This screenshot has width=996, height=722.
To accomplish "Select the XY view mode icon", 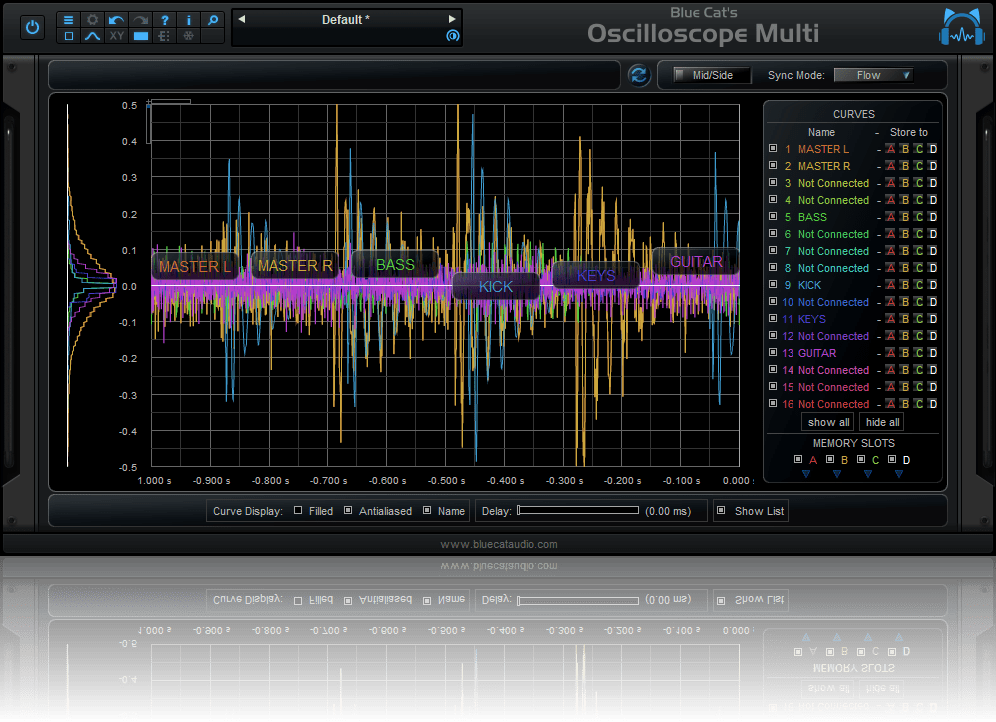I will click(117, 36).
